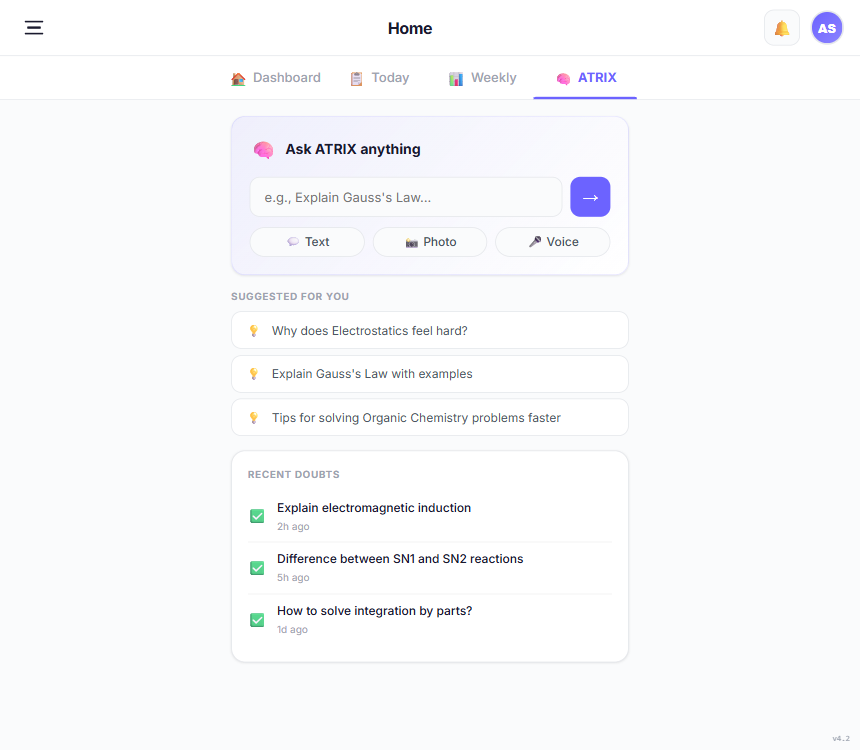Submit question with the arrow button
This screenshot has width=860, height=750.
click(x=590, y=197)
